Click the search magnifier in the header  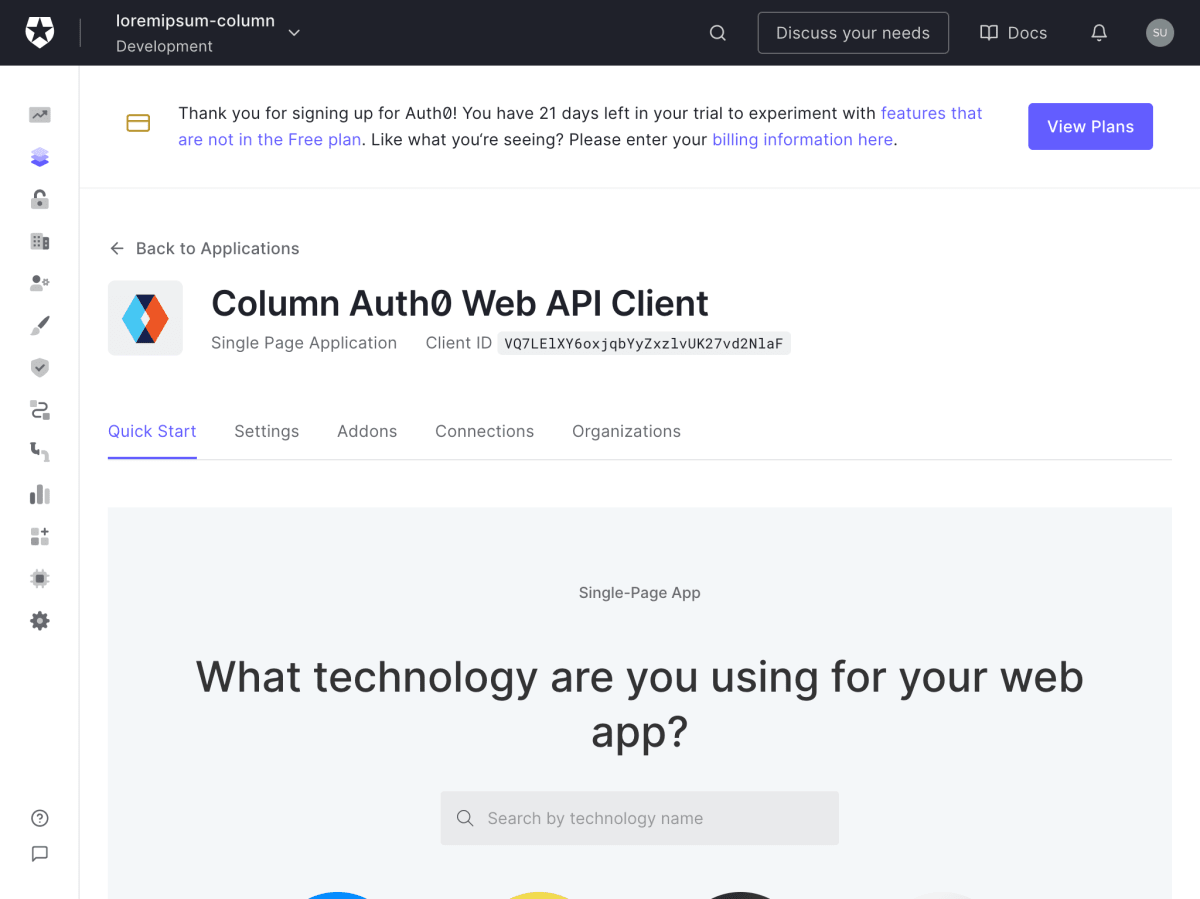[717, 33]
